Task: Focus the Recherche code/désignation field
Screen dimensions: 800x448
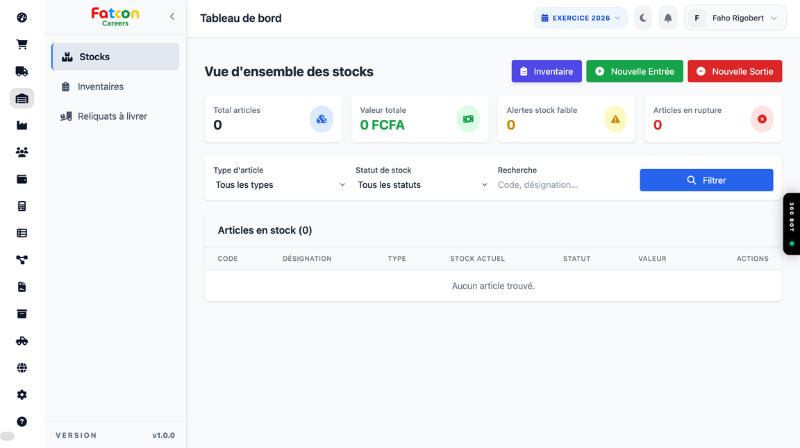Action: (x=564, y=185)
